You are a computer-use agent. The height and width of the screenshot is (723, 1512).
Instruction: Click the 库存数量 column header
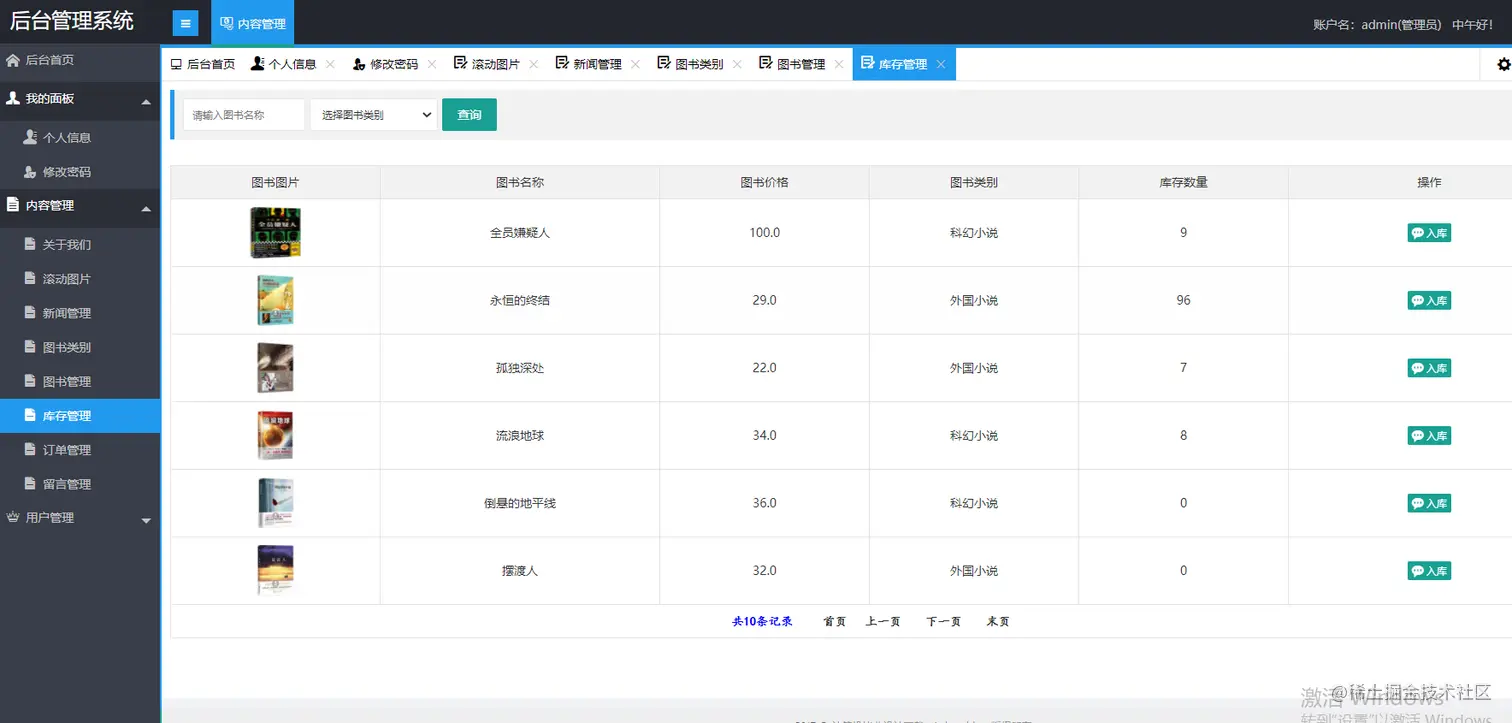(x=1183, y=182)
